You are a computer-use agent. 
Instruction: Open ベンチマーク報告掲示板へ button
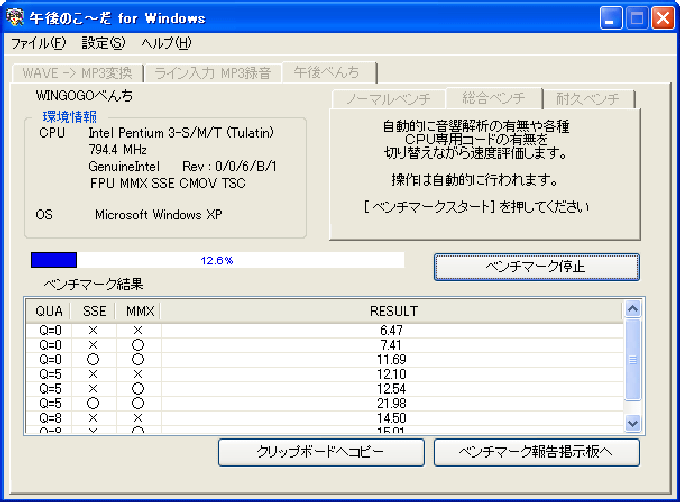(536, 453)
